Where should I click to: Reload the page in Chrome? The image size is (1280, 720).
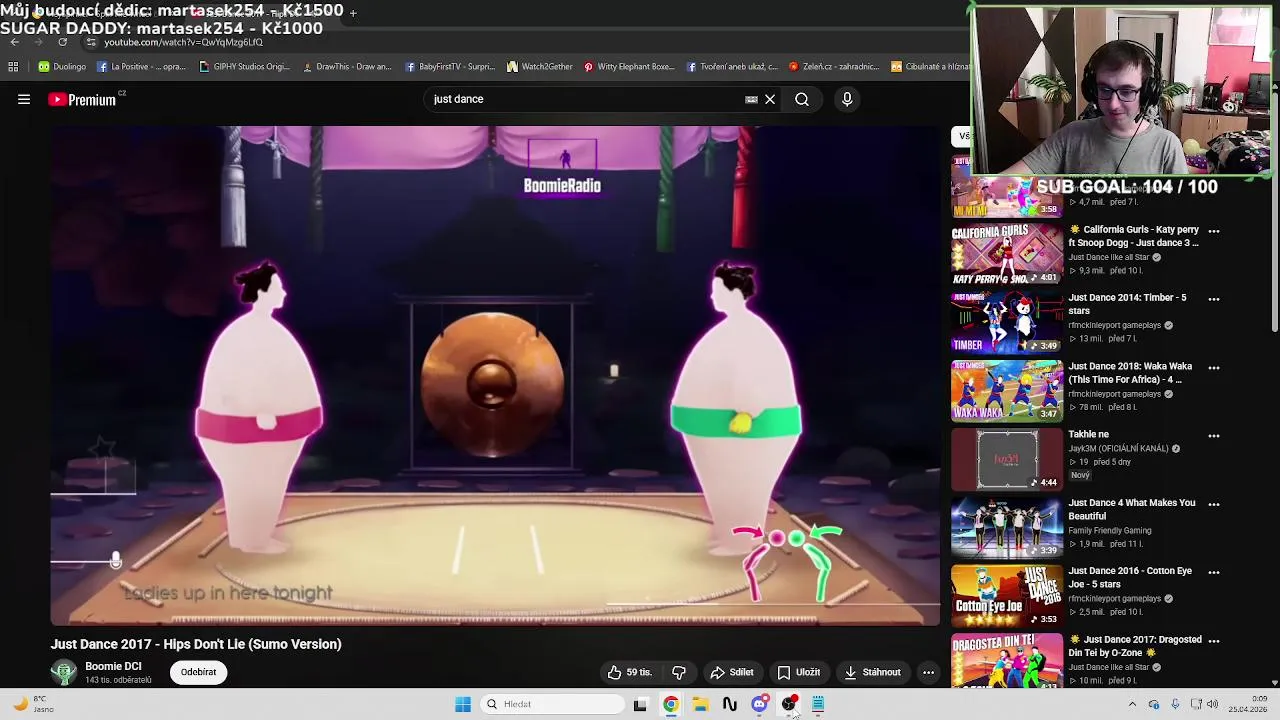pyautogui.click(x=62, y=42)
